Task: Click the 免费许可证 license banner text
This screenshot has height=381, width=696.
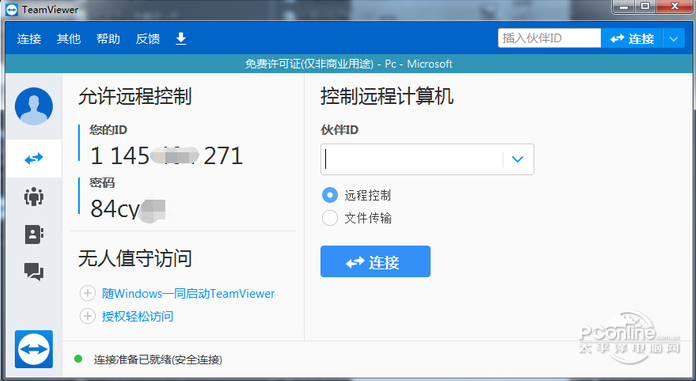Action: tap(349, 64)
